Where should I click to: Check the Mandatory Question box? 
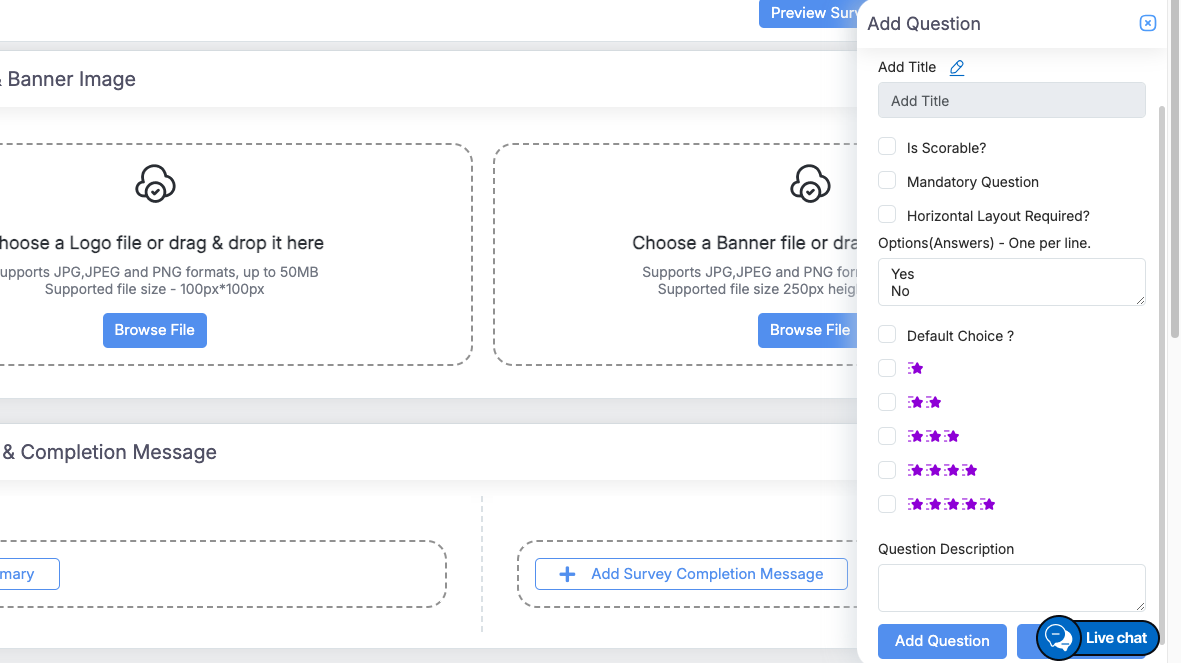(887, 181)
